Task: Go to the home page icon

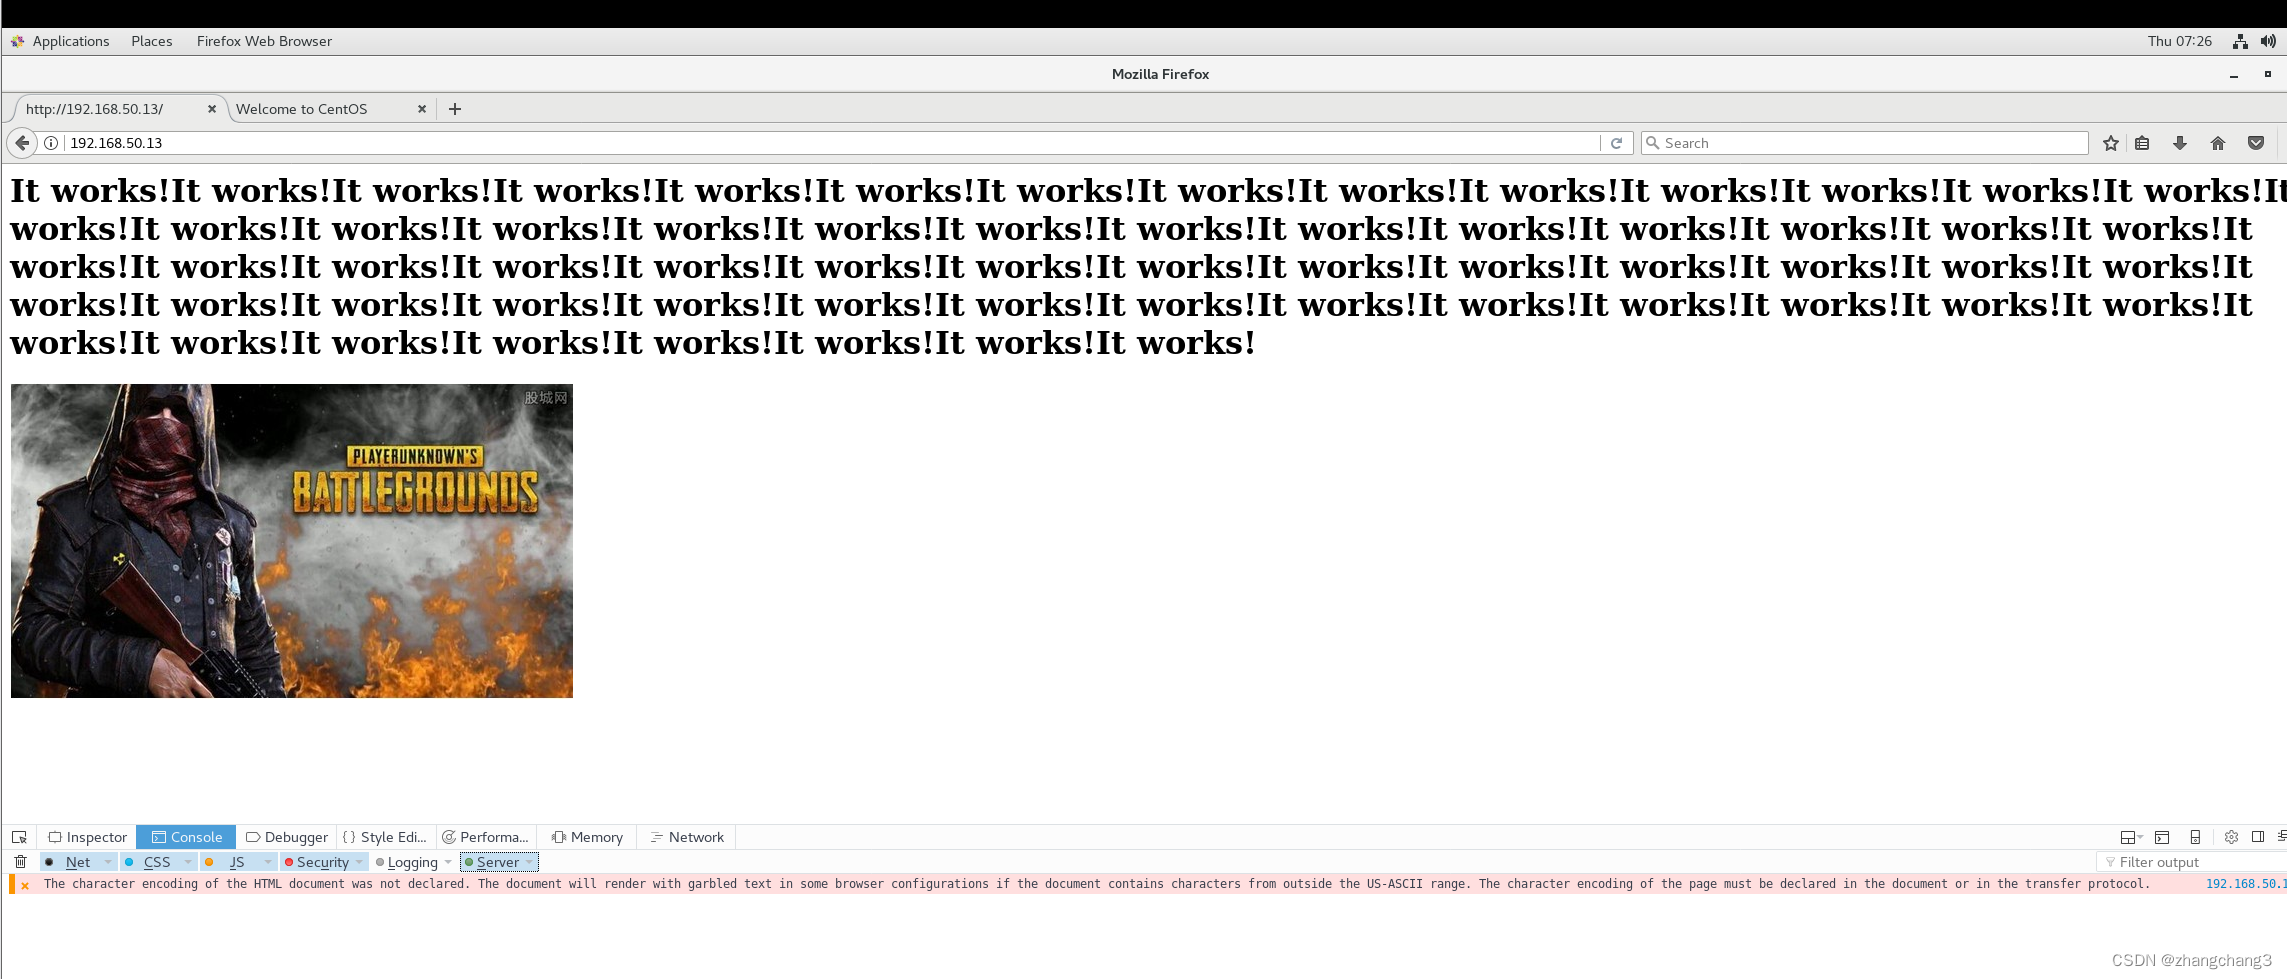Action: 2218,143
